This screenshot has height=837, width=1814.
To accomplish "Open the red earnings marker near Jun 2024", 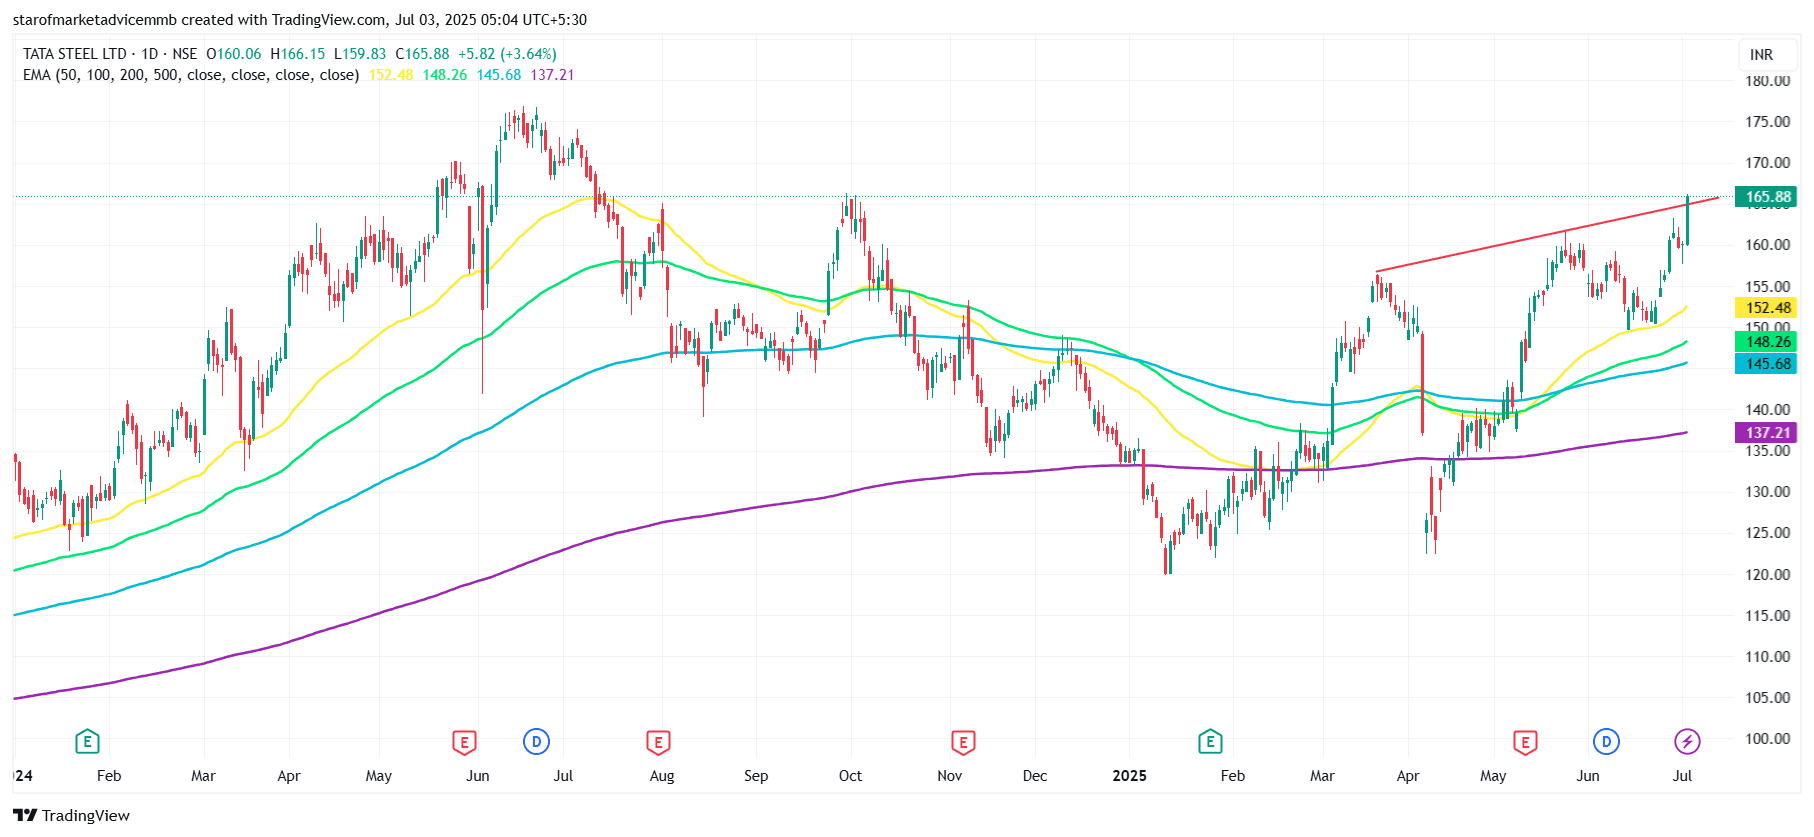I will (x=464, y=742).
